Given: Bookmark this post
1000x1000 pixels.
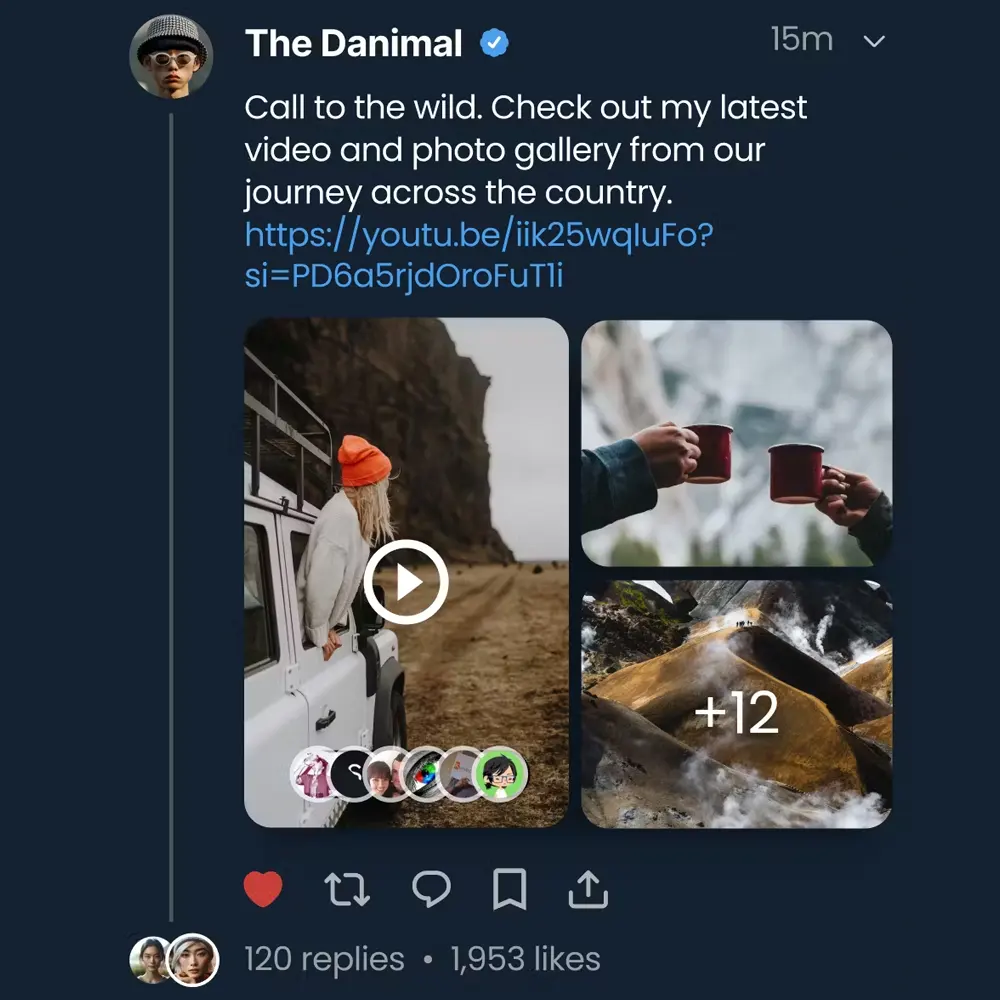Looking at the screenshot, I should pyautogui.click(x=510, y=888).
